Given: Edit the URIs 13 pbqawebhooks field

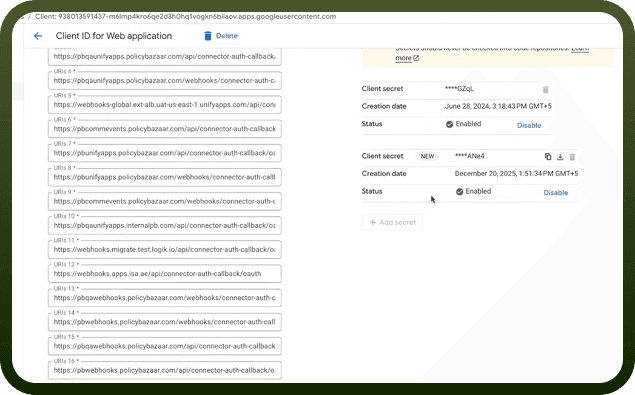Looking at the screenshot, I should click(x=164, y=298).
